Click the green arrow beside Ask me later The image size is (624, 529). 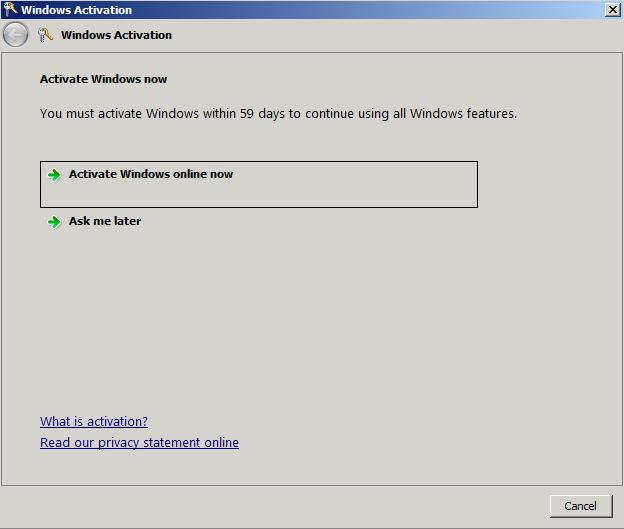point(54,222)
